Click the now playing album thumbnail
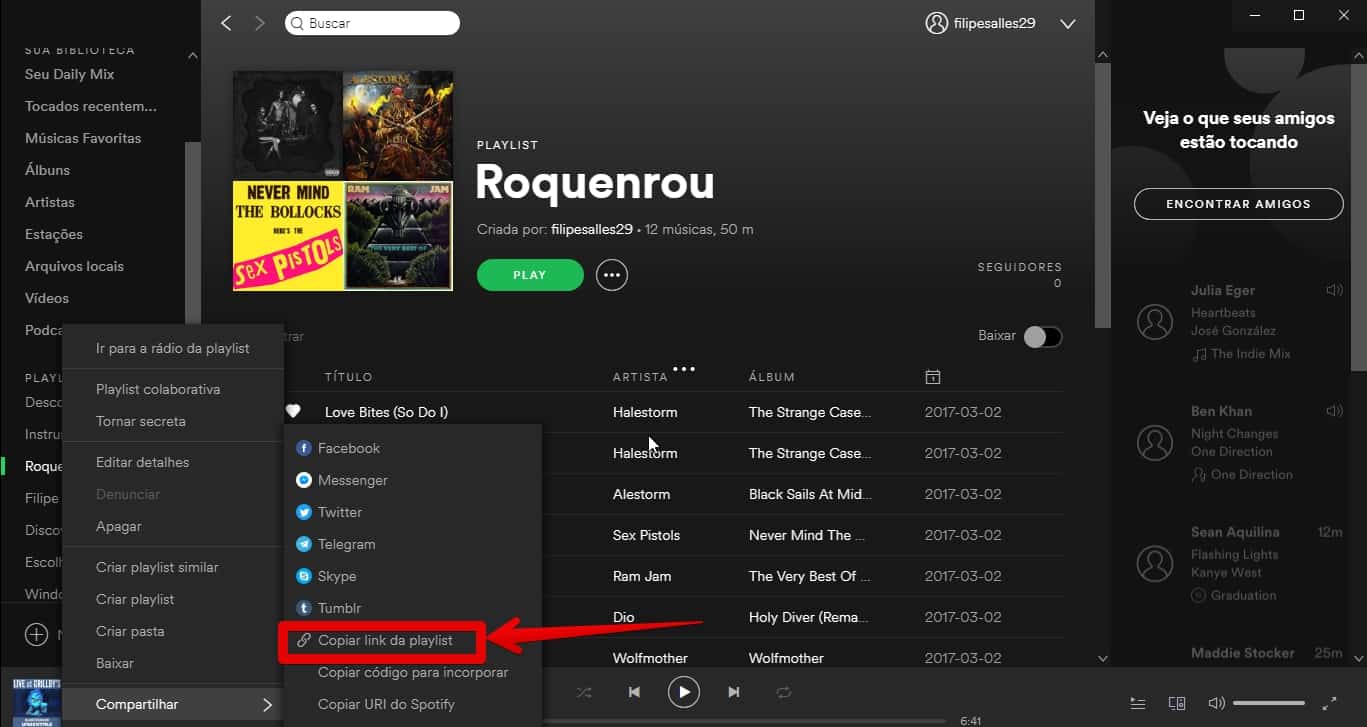Viewport: 1367px width, 727px height. pyautogui.click(x=37, y=702)
